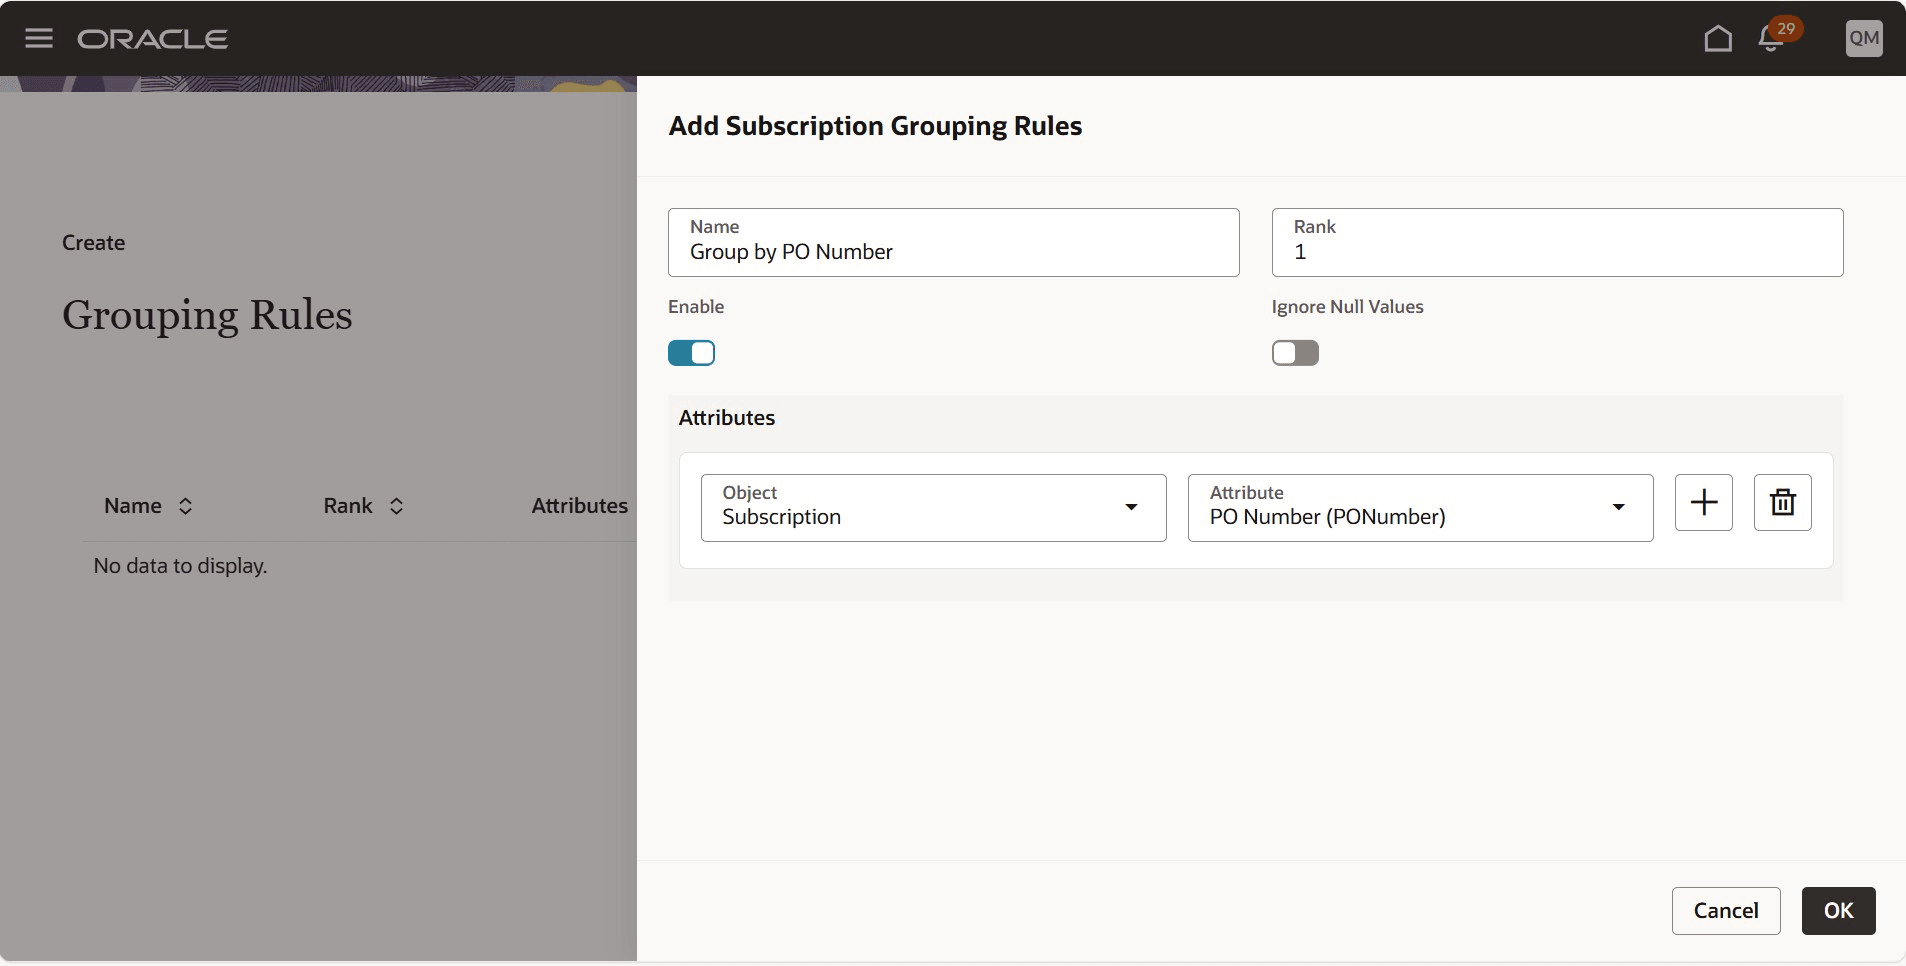Delete the attribute row with trash icon

1783,502
